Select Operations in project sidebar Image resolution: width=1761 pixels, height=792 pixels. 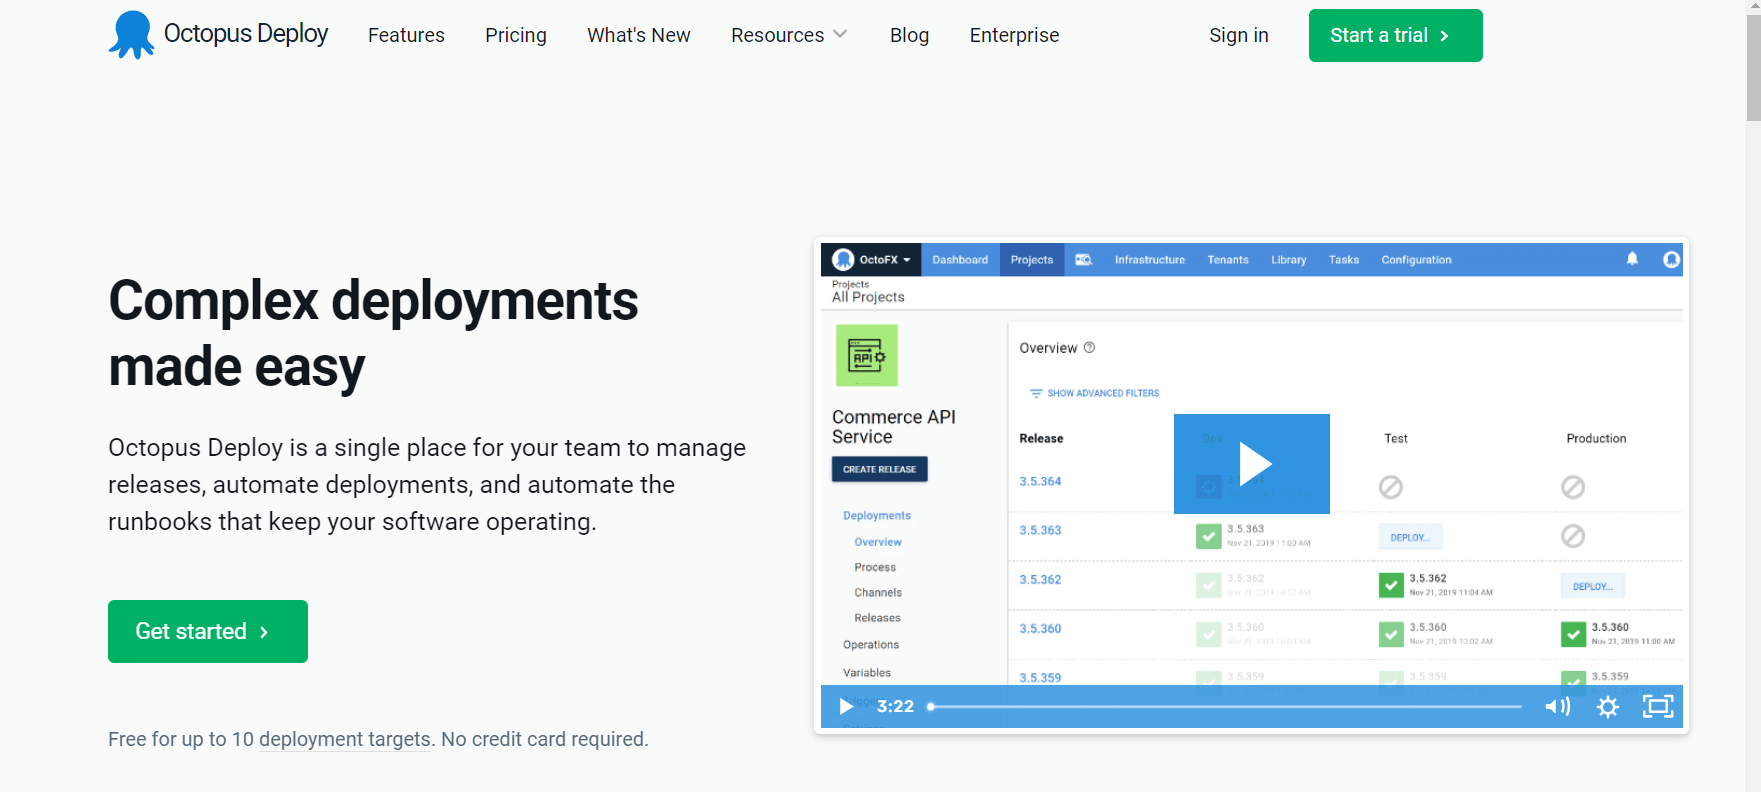871,645
